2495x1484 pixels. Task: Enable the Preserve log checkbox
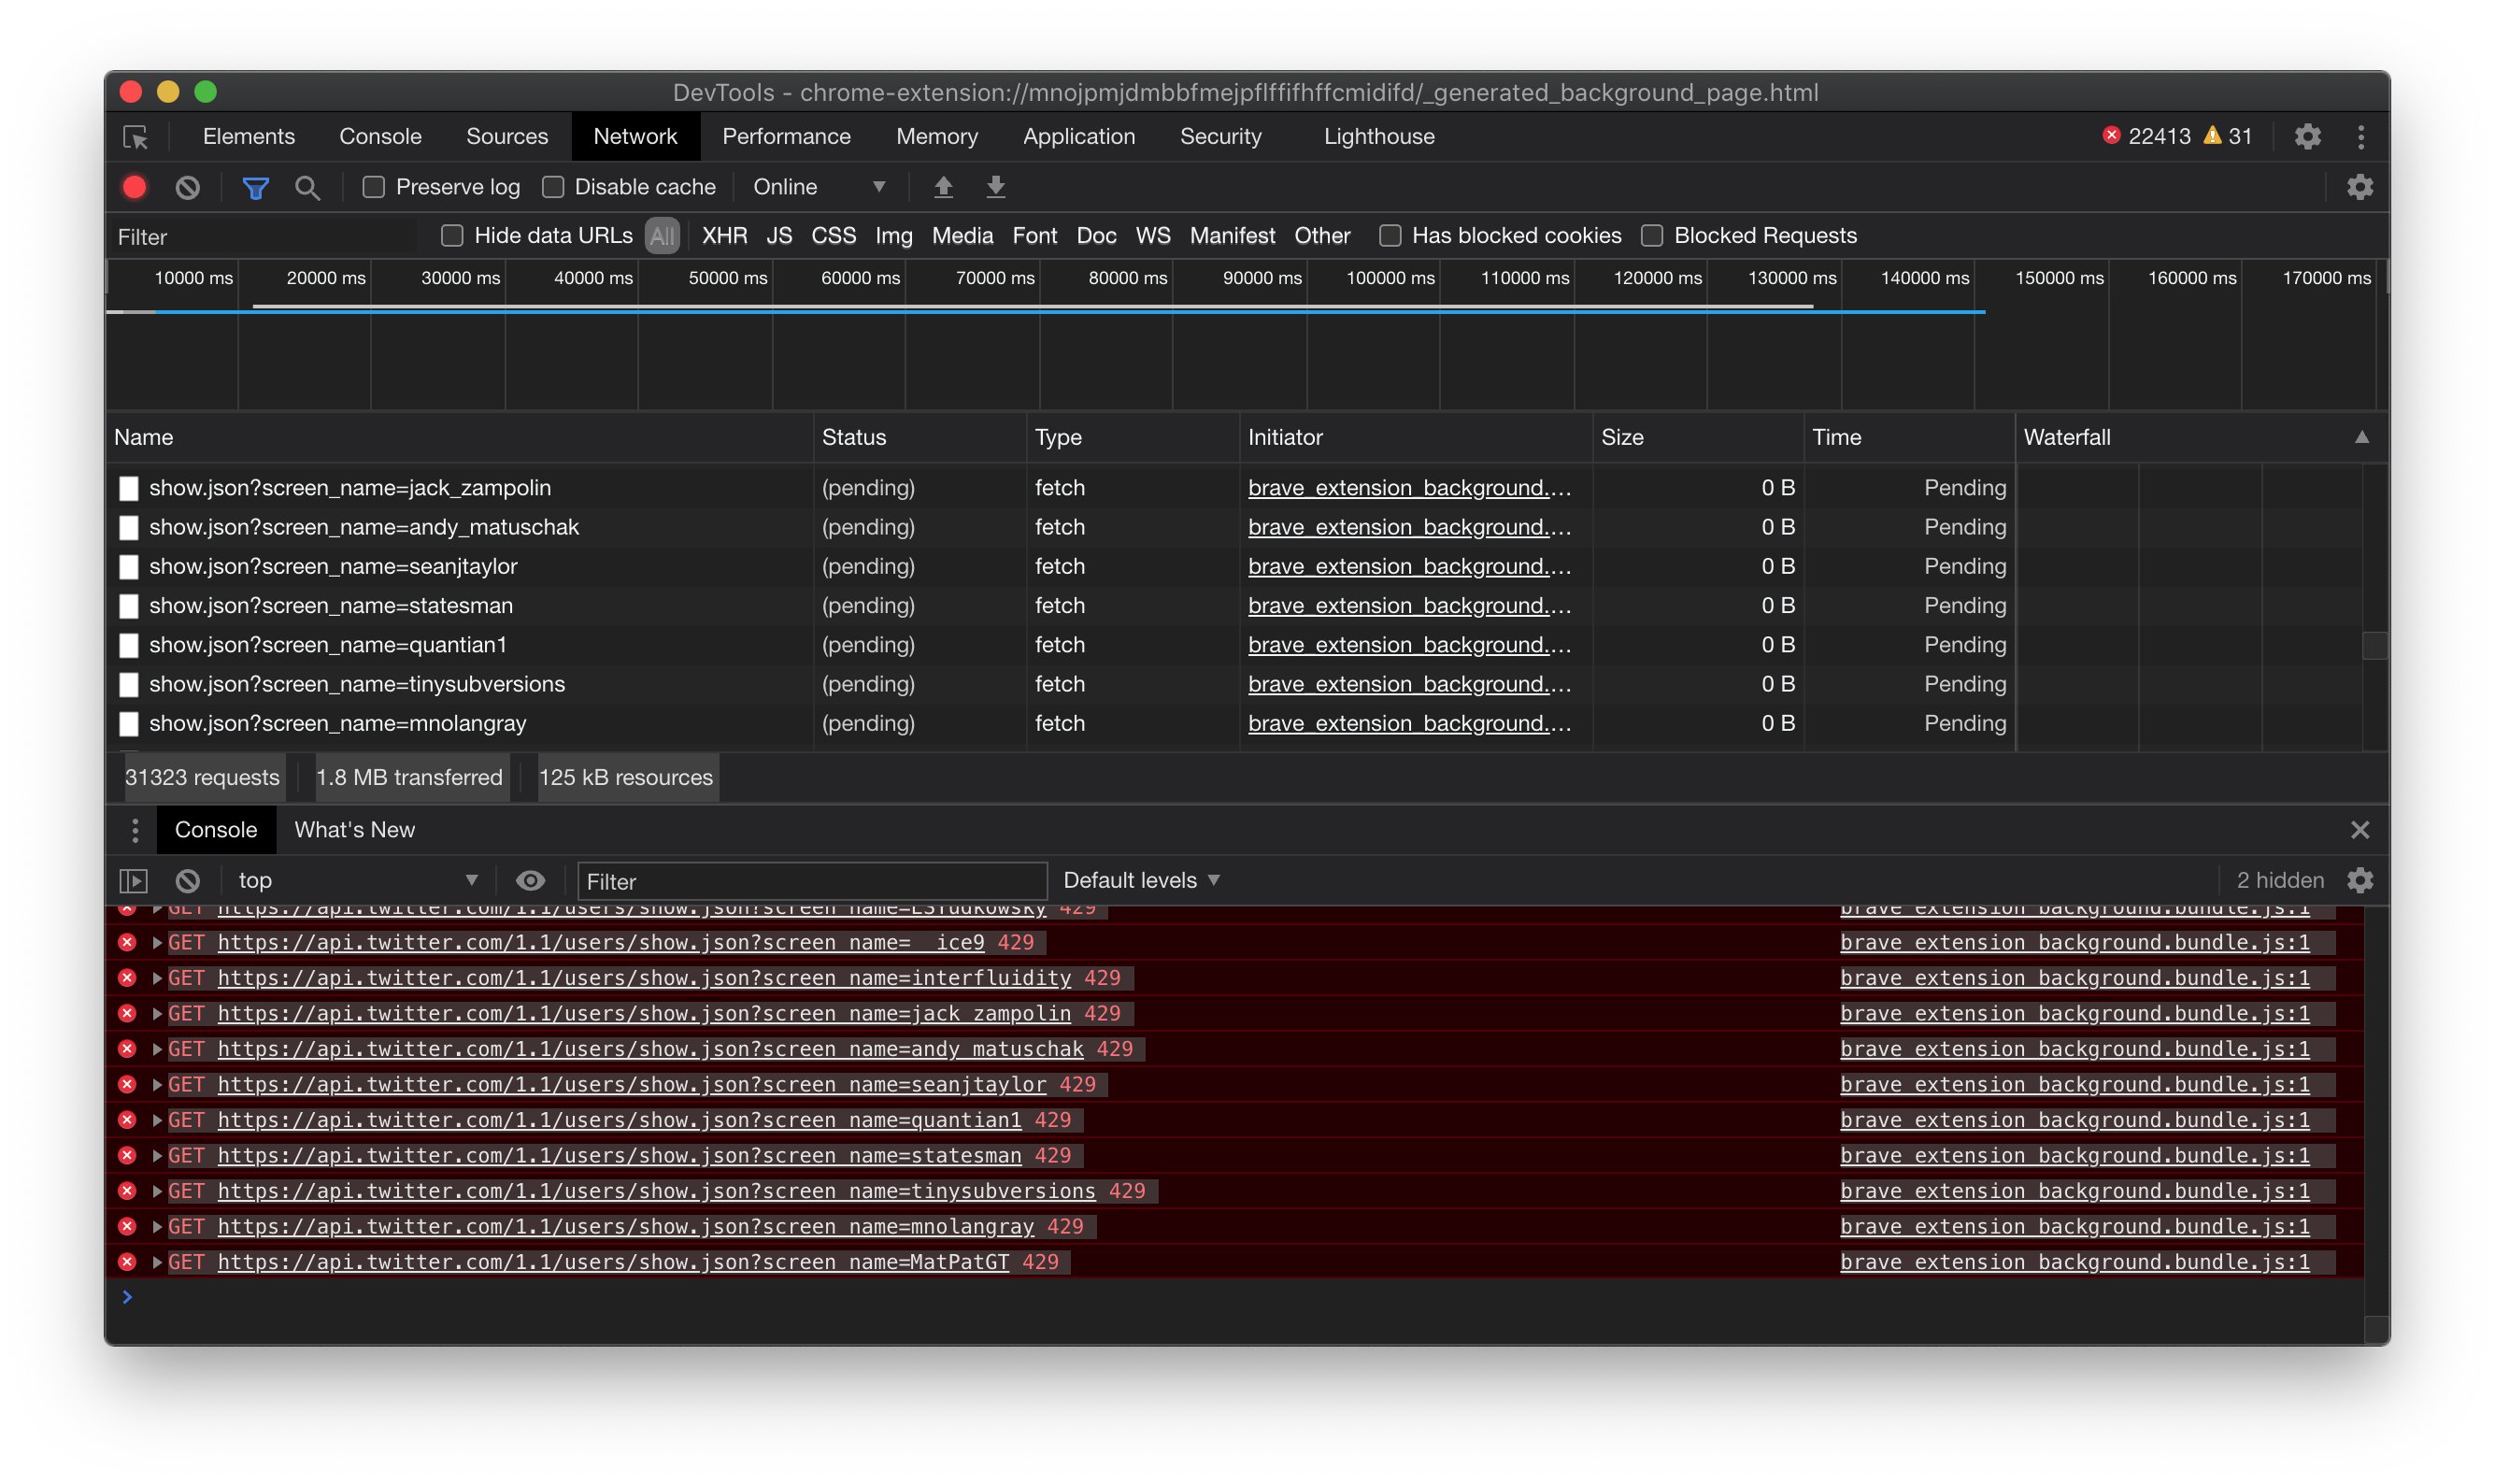coord(373,187)
